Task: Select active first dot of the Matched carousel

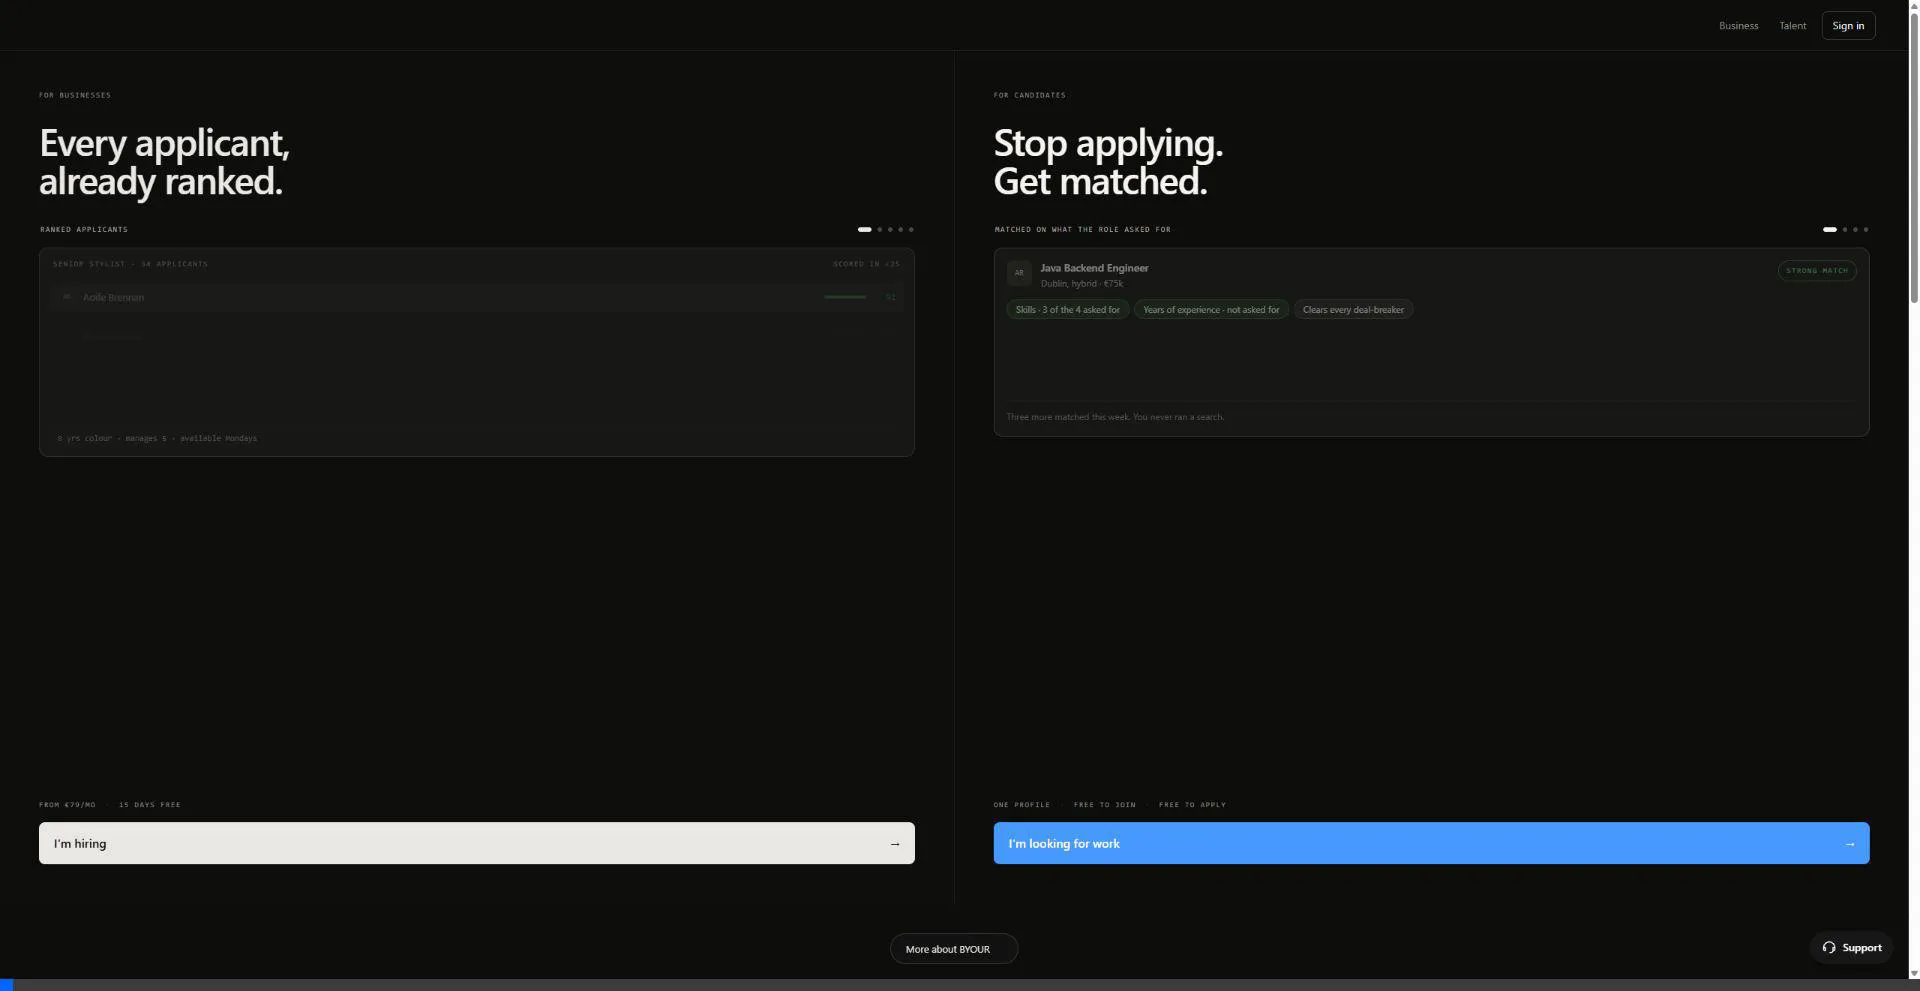Action: click(1829, 230)
